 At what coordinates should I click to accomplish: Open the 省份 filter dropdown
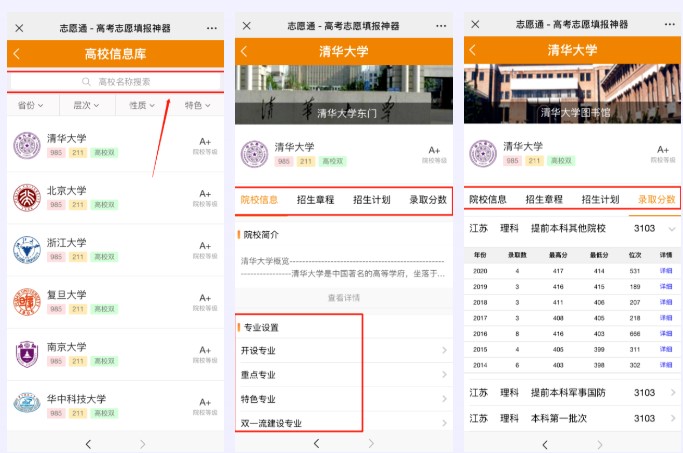click(x=32, y=106)
